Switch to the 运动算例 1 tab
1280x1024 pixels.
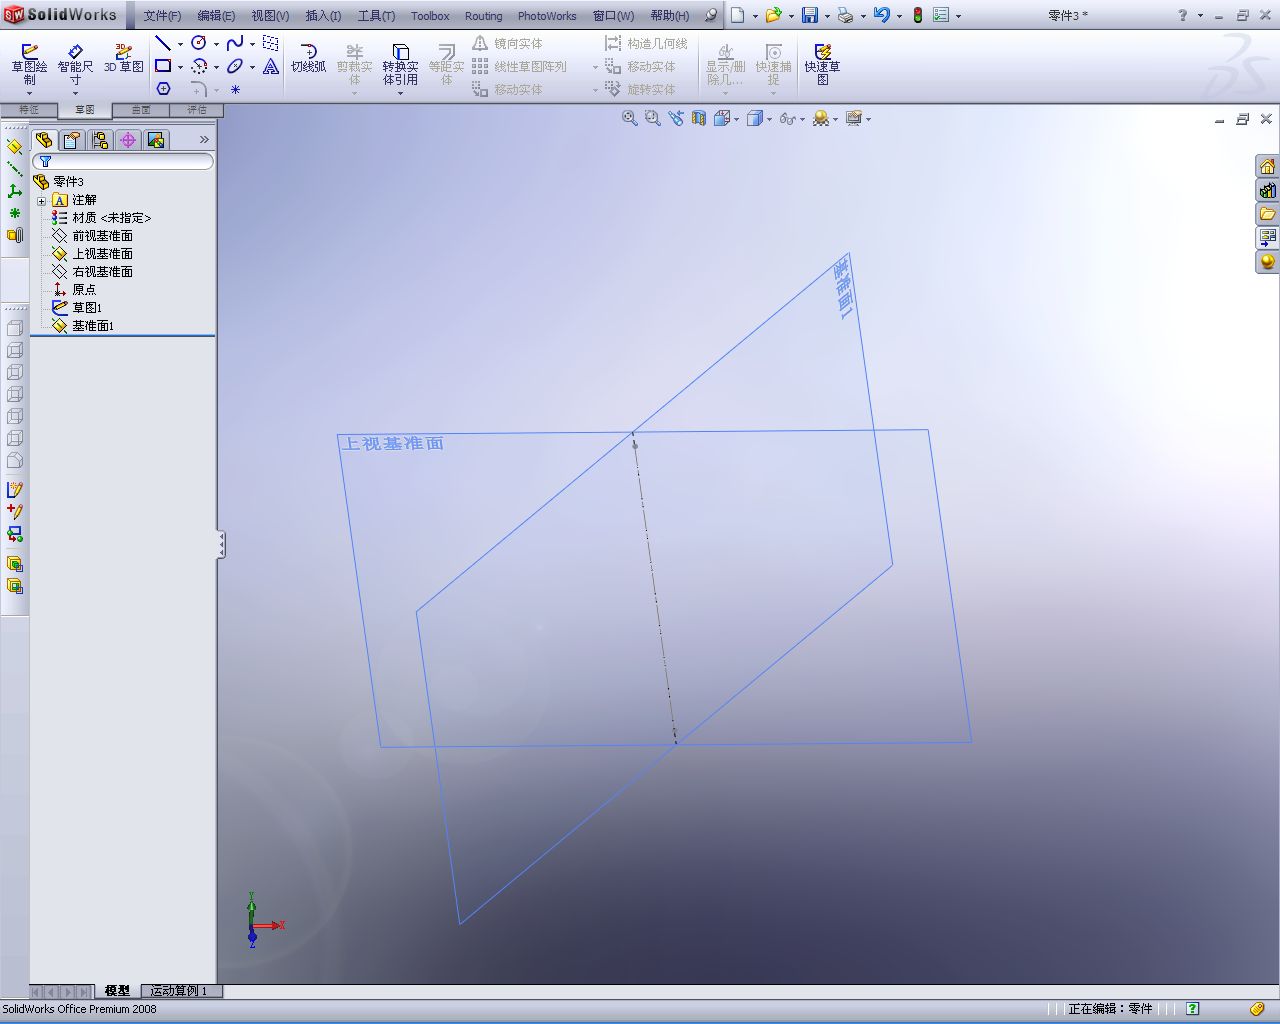(180, 991)
